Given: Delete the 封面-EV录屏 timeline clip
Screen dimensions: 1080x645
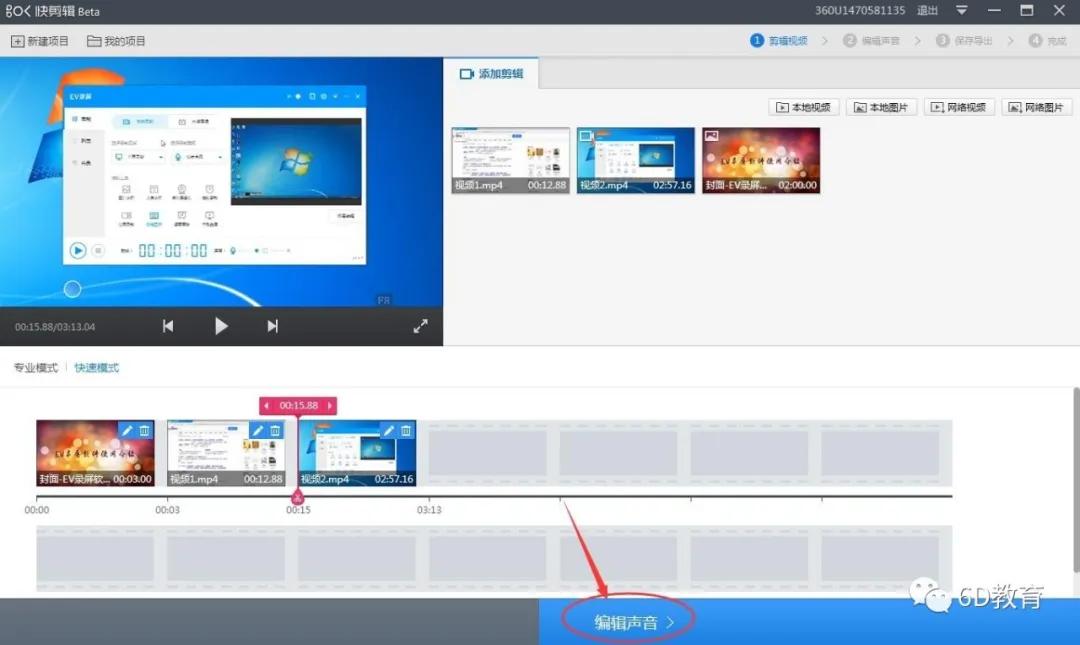Looking at the screenshot, I should coord(145,431).
